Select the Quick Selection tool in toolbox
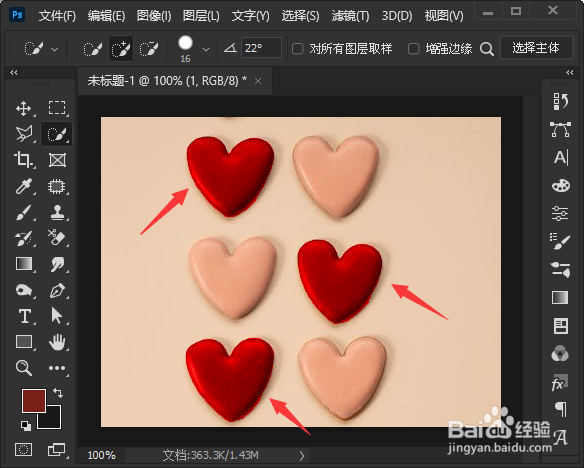The width and height of the screenshot is (584, 468). coord(57,134)
